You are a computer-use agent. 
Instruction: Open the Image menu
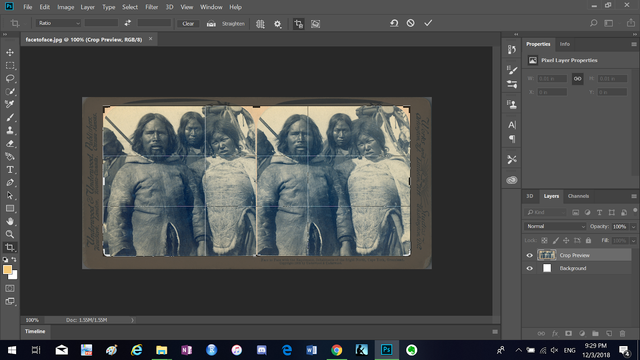click(65, 7)
